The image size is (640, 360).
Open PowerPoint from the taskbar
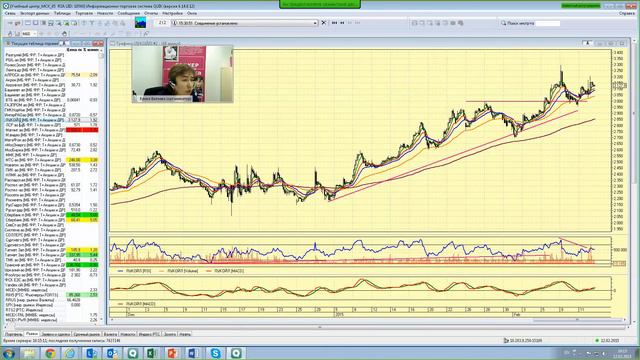[x=172, y=353]
